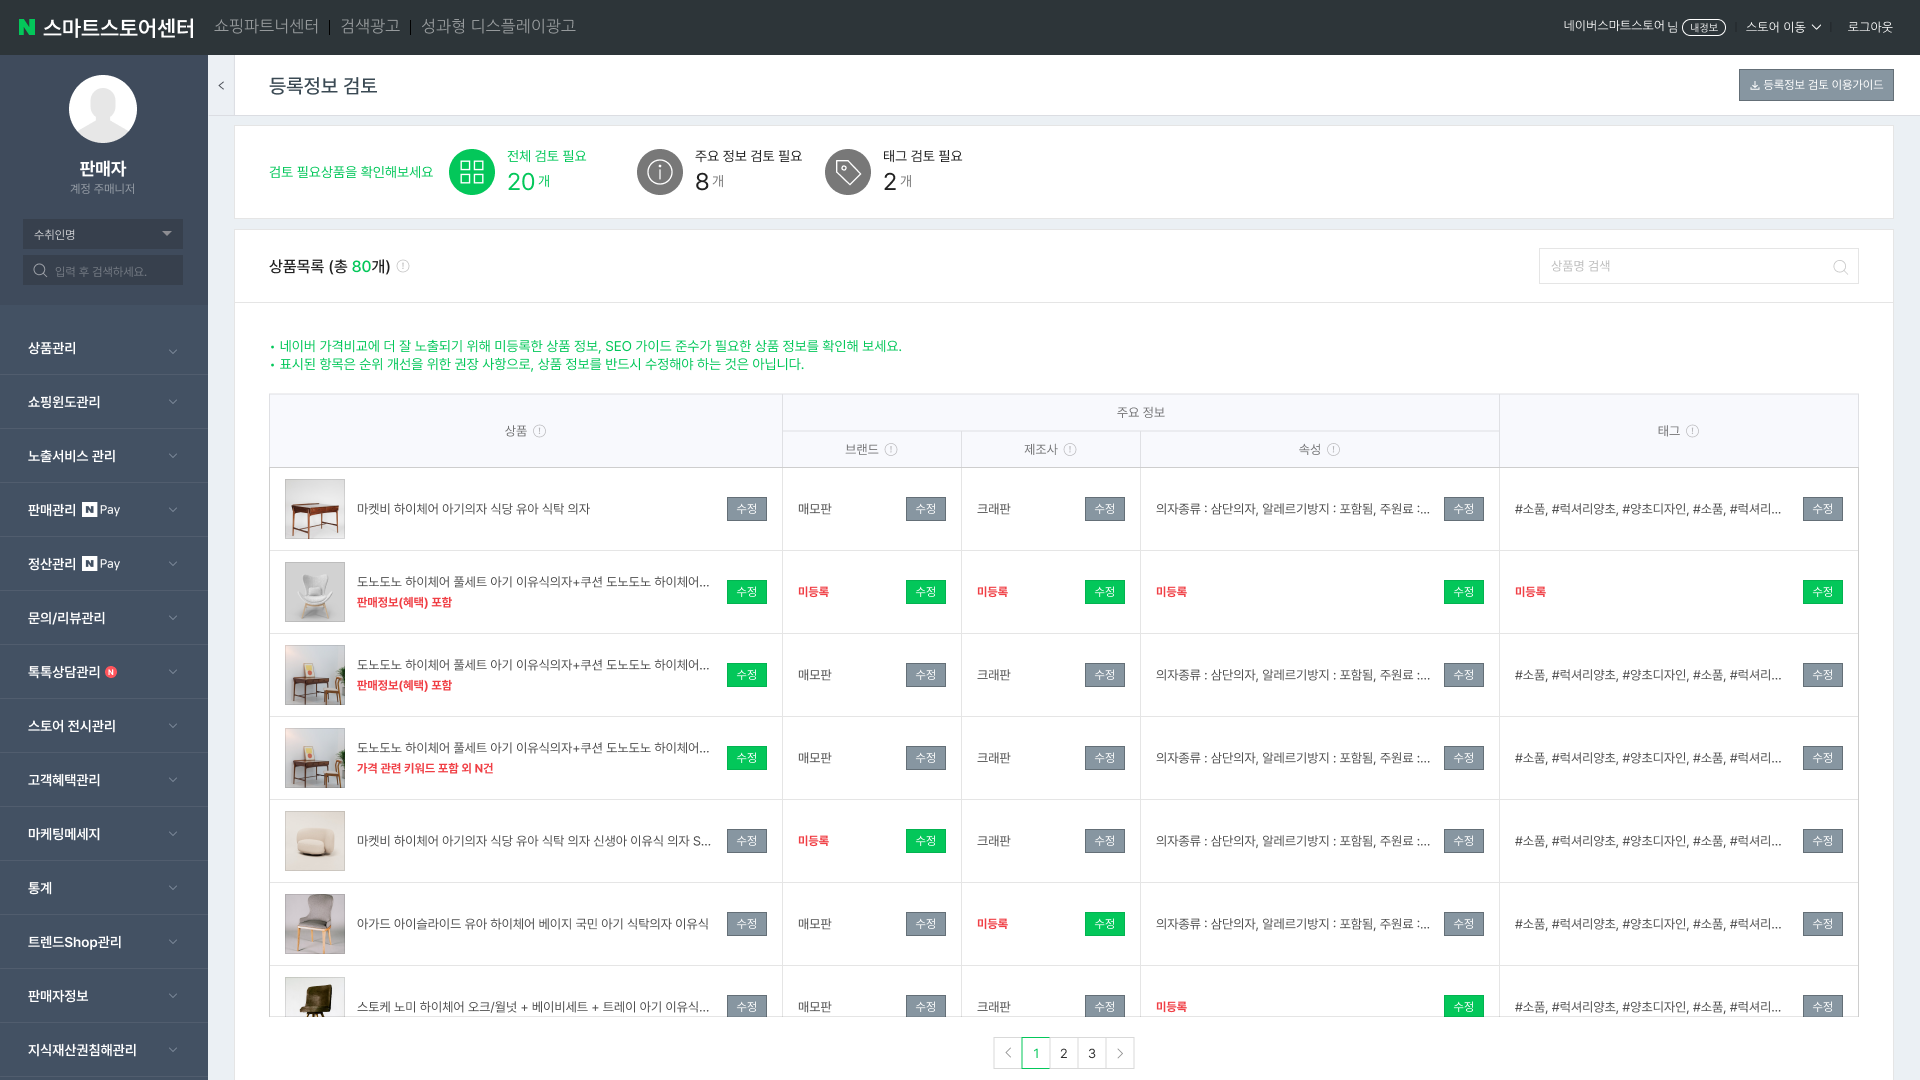Open 쇼핑파트너센터 in the top navigation
The height and width of the screenshot is (1080, 1920).
coord(266,26)
